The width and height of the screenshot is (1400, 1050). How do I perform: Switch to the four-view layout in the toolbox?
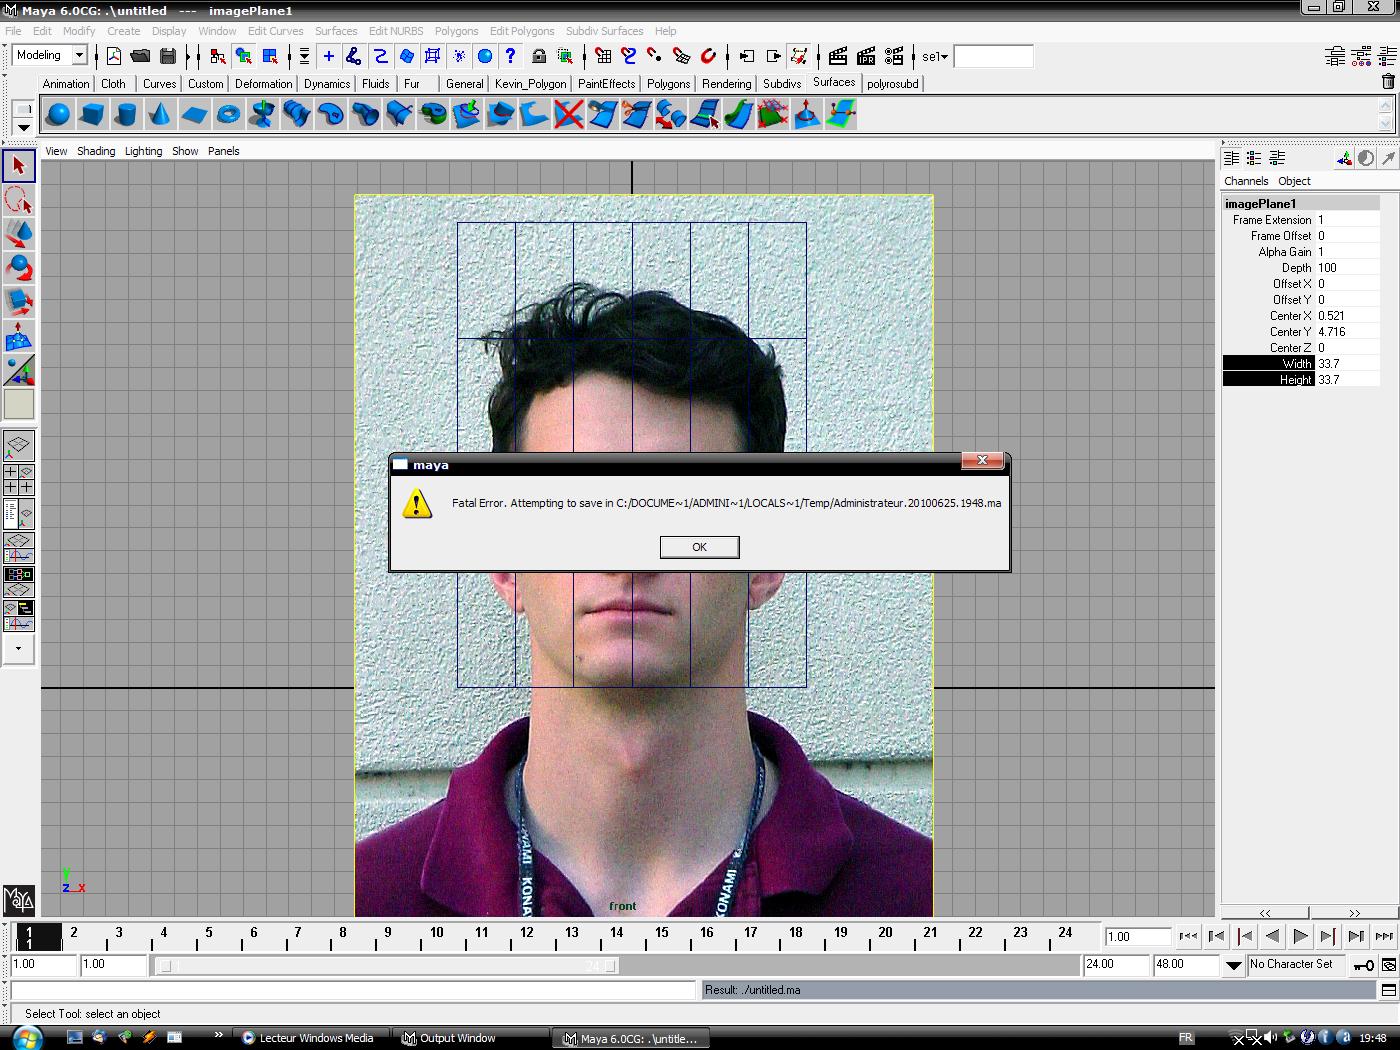19,478
